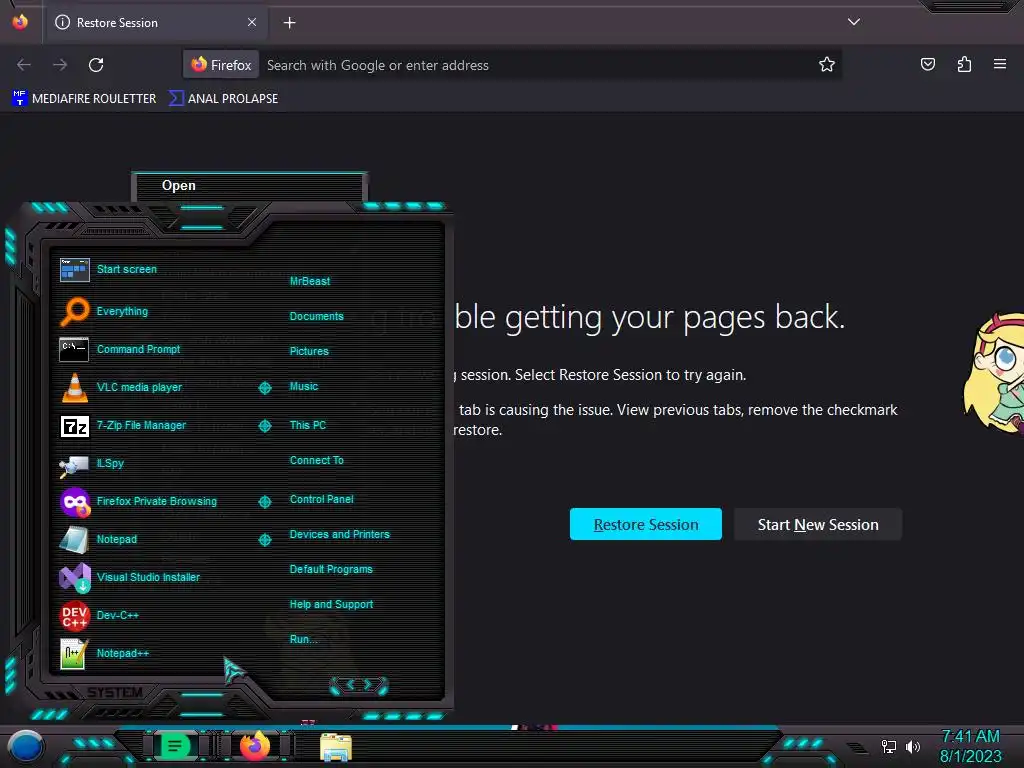Go forward in browser history
This screenshot has height=768, width=1024.
pos(60,65)
